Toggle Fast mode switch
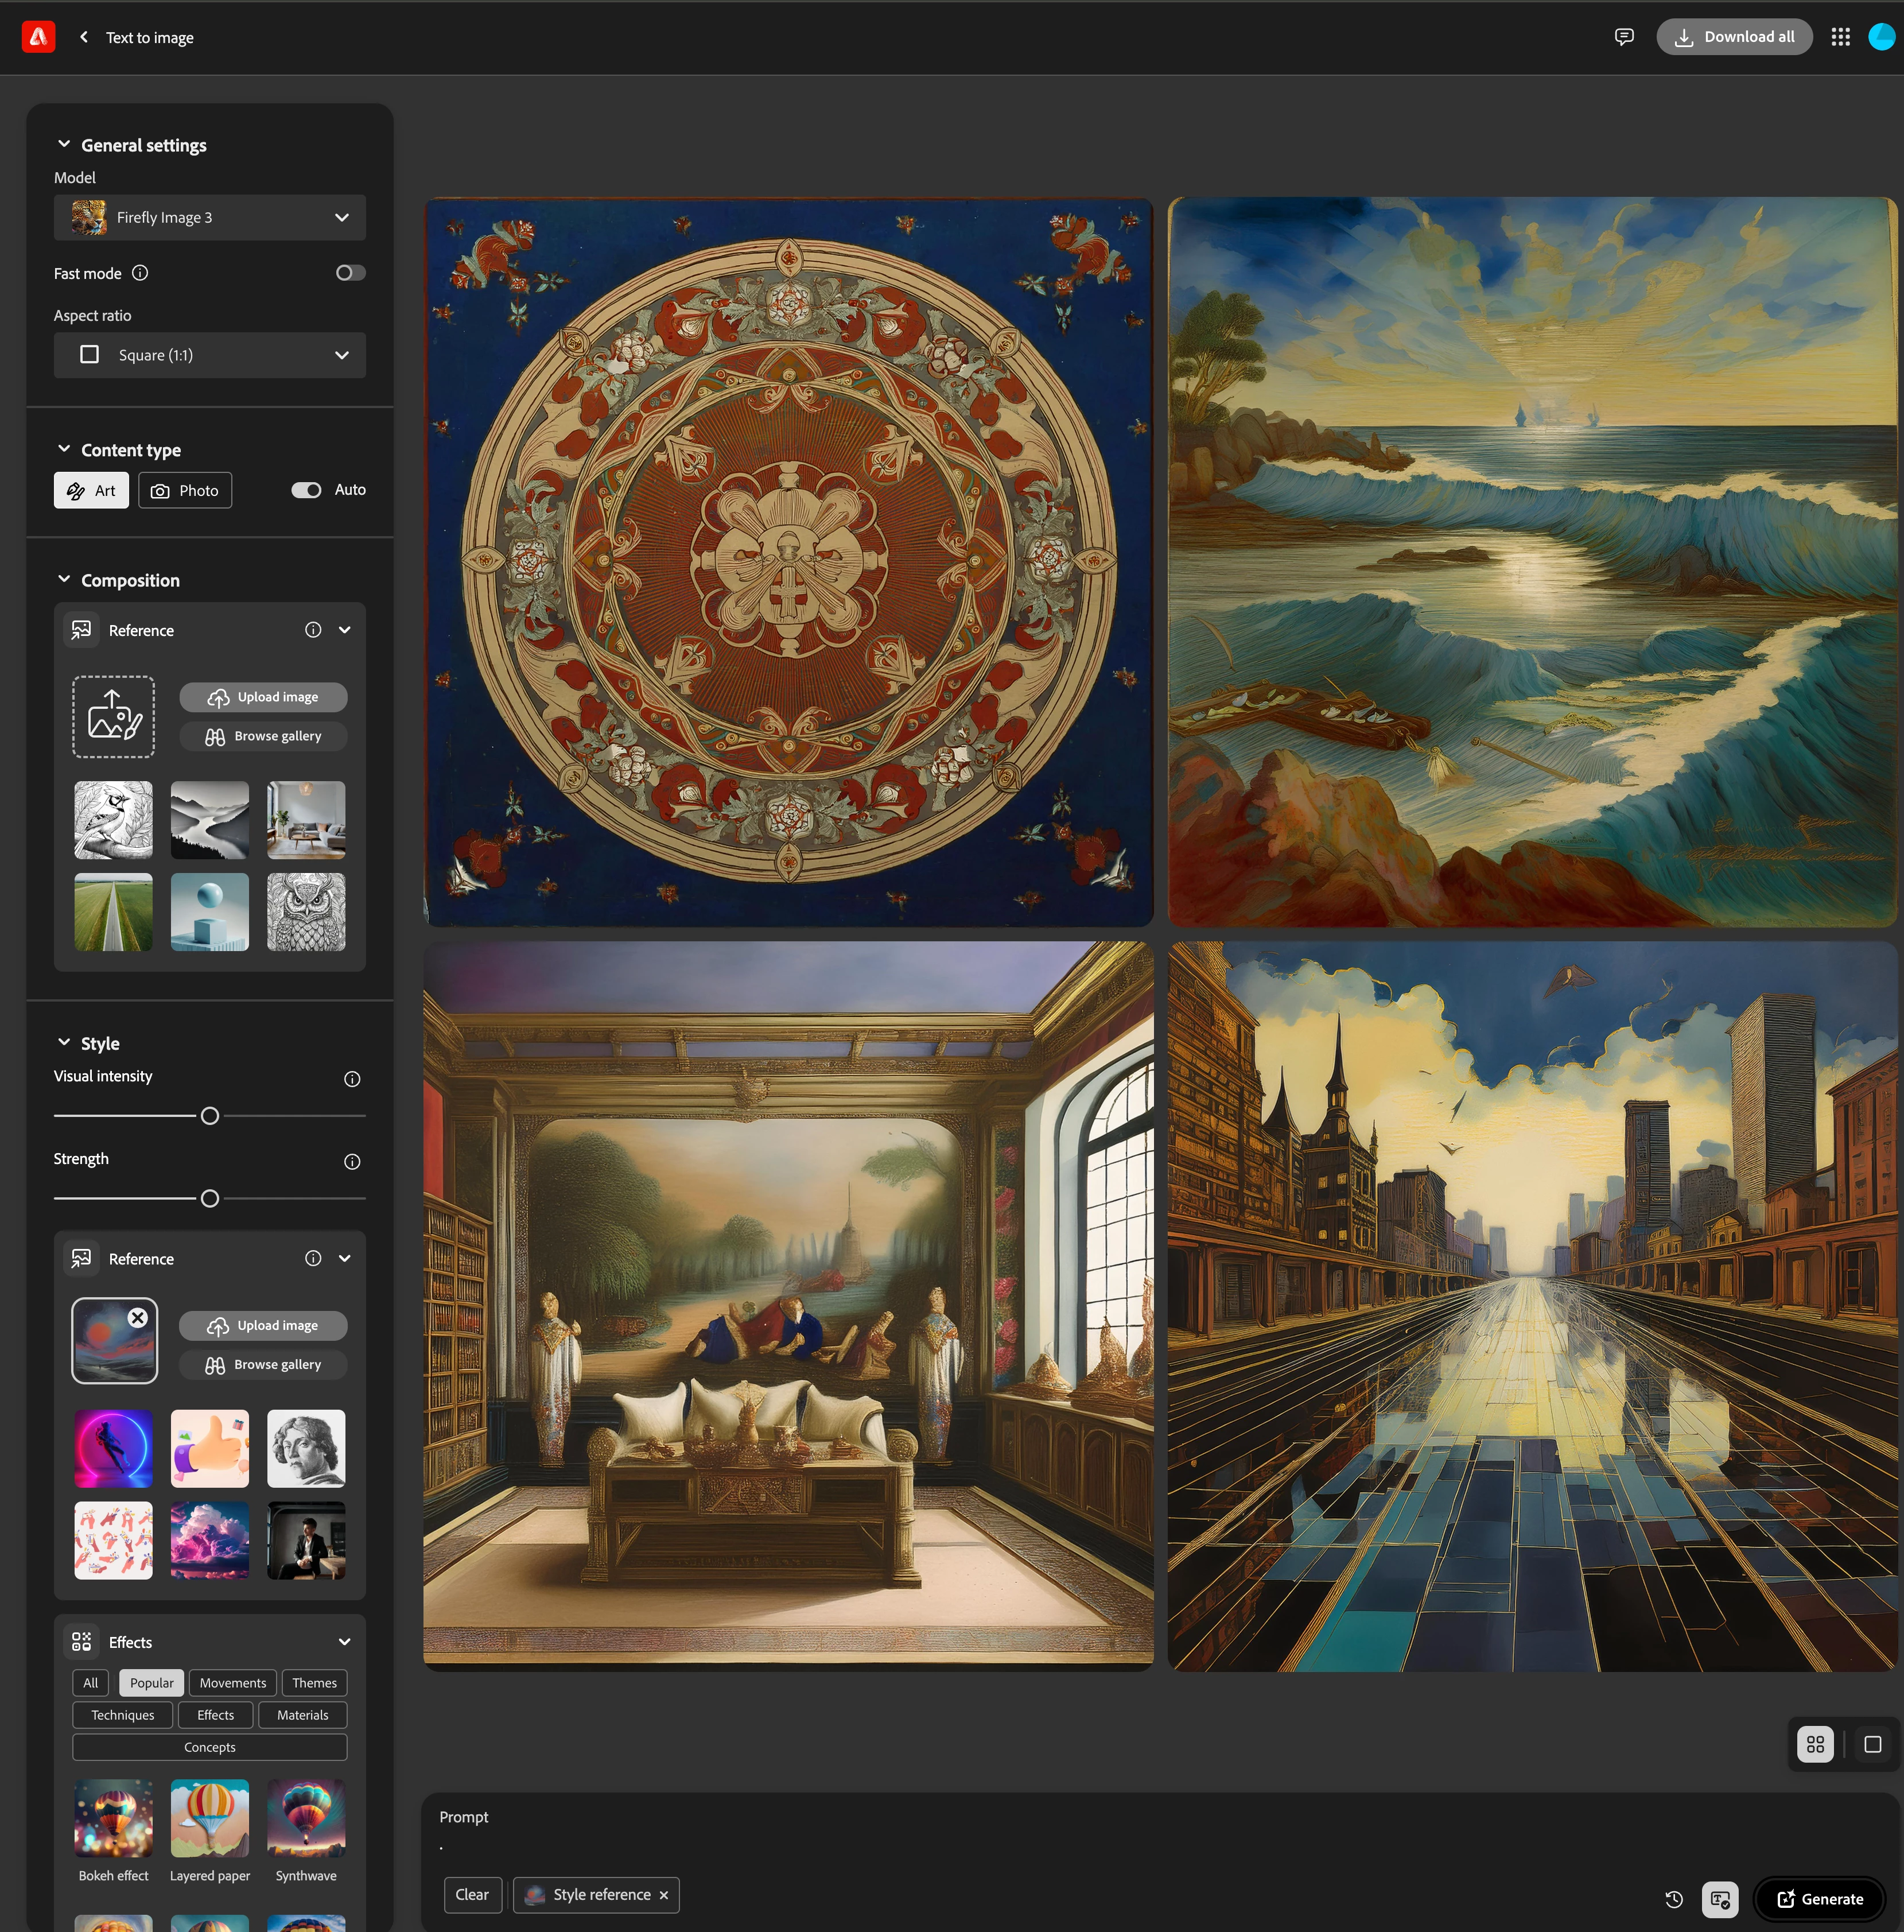This screenshot has height=1932, width=1904. (x=350, y=273)
